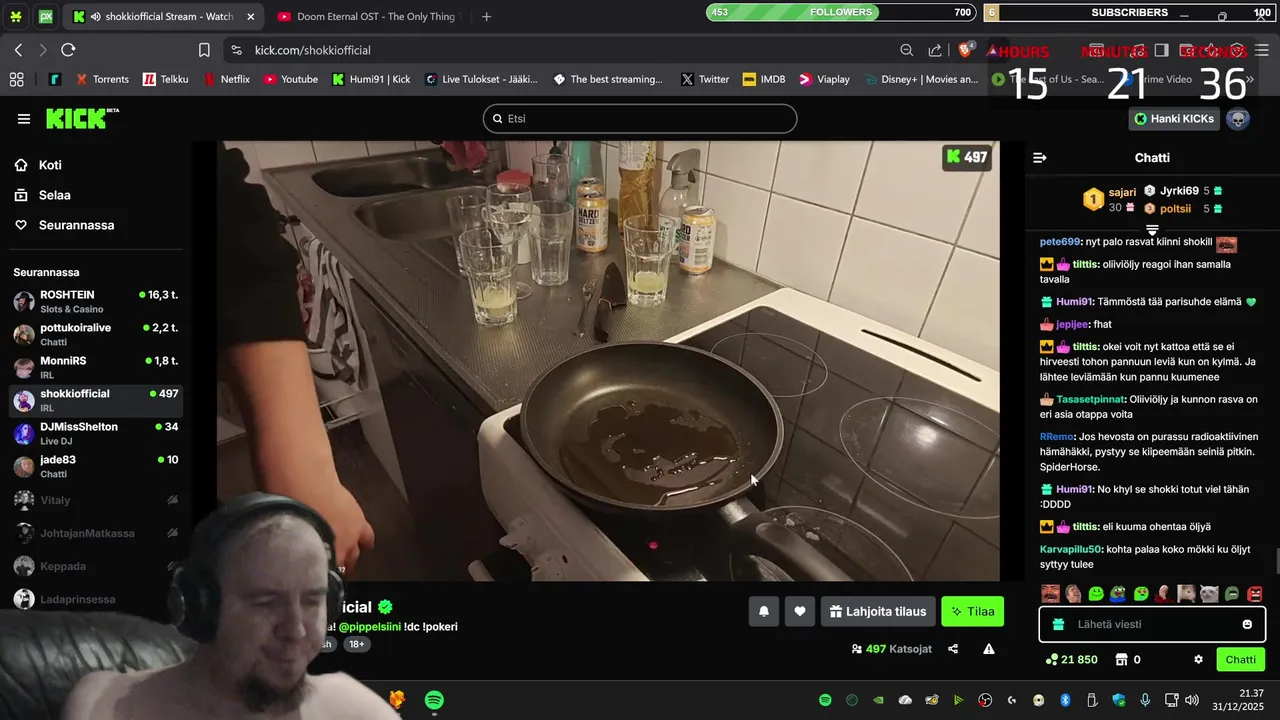Open the Twitter bookmark
1280x720 pixels.
(705, 79)
